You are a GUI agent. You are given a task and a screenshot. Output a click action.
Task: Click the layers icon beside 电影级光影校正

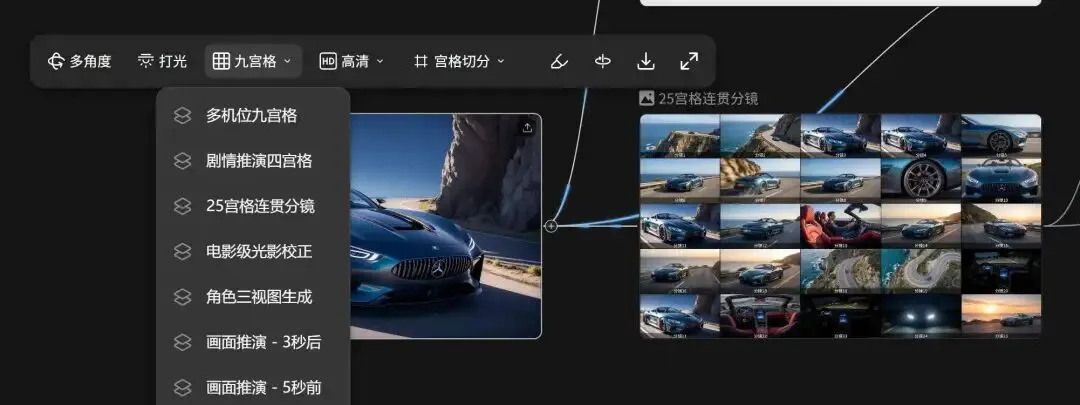(182, 251)
